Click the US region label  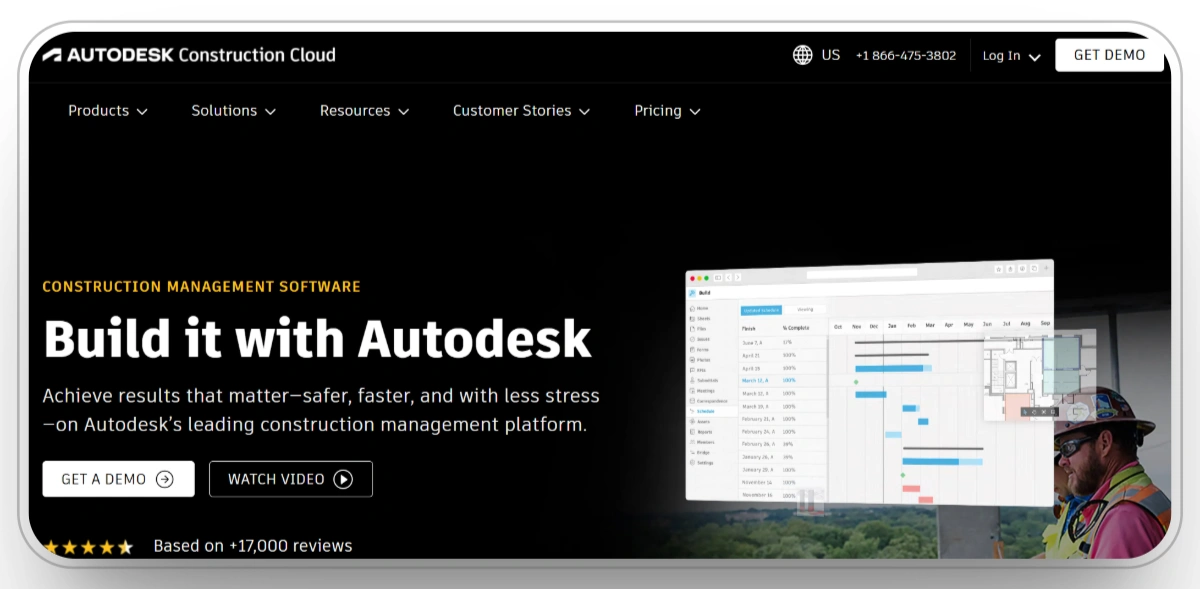click(x=831, y=55)
